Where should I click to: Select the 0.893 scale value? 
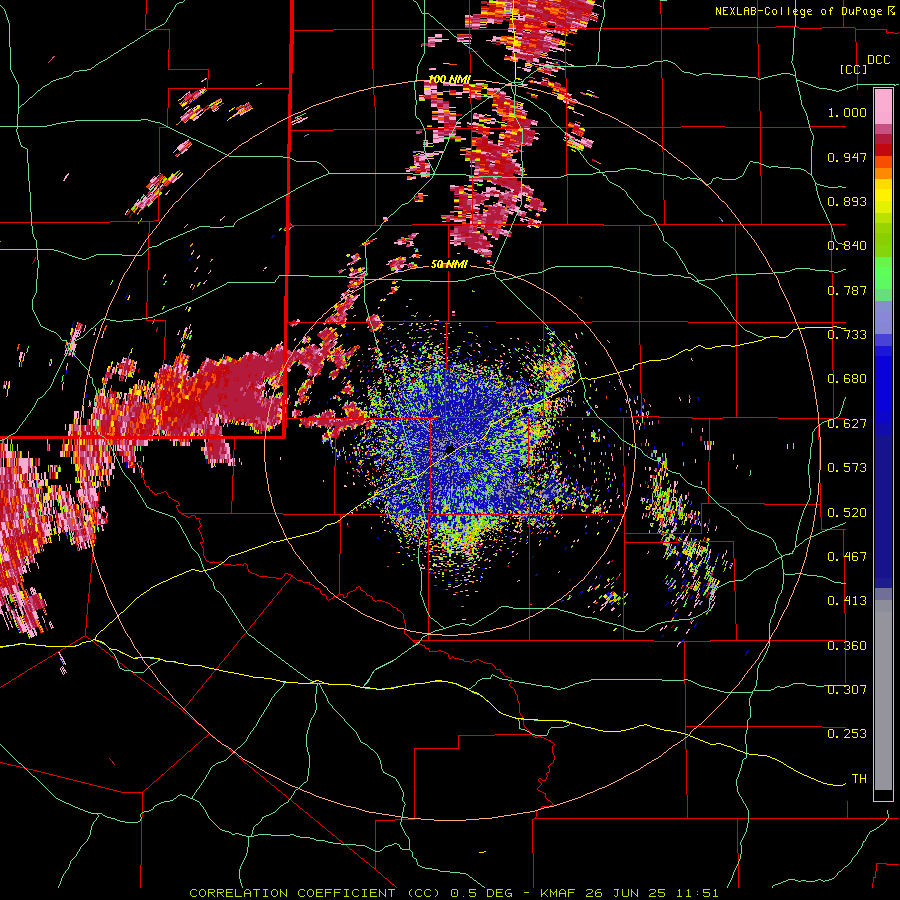(x=847, y=201)
